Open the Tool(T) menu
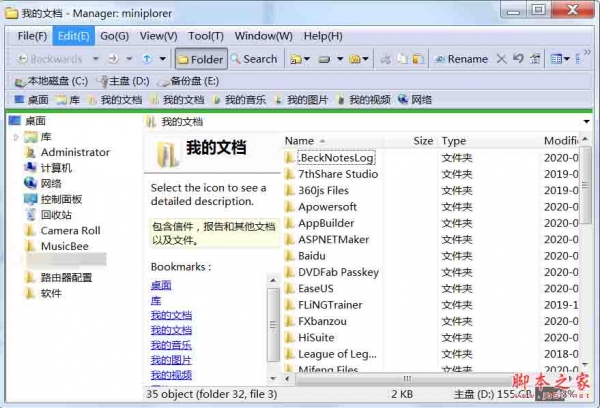Viewport: 600px width, 408px height. (x=205, y=36)
